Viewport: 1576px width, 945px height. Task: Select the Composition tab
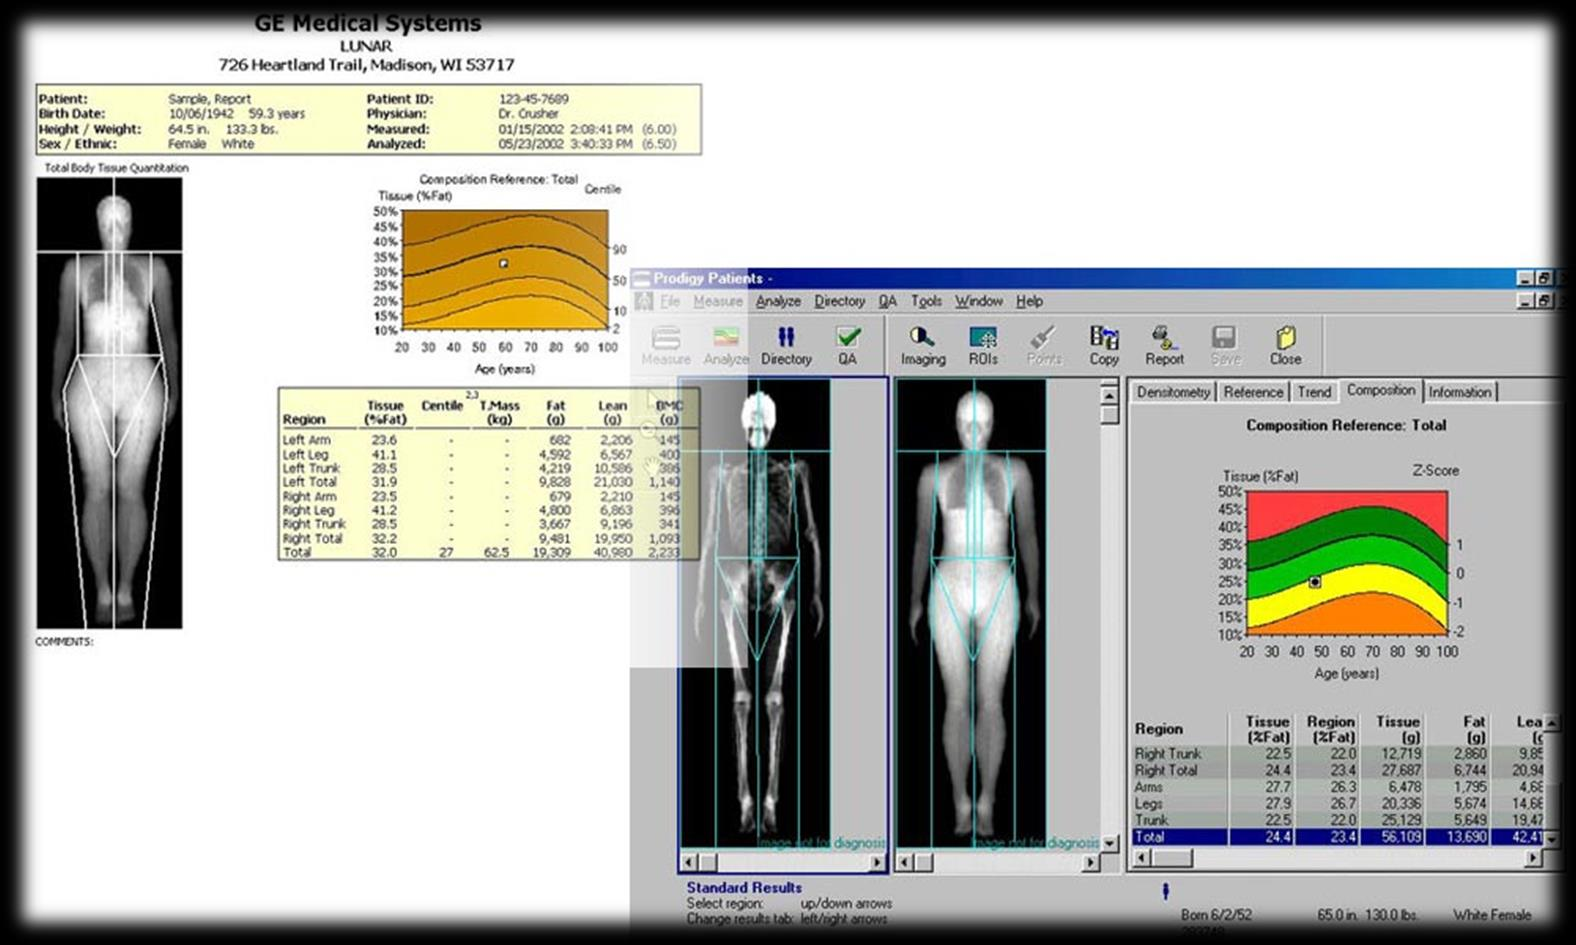pyautogui.click(x=1381, y=390)
